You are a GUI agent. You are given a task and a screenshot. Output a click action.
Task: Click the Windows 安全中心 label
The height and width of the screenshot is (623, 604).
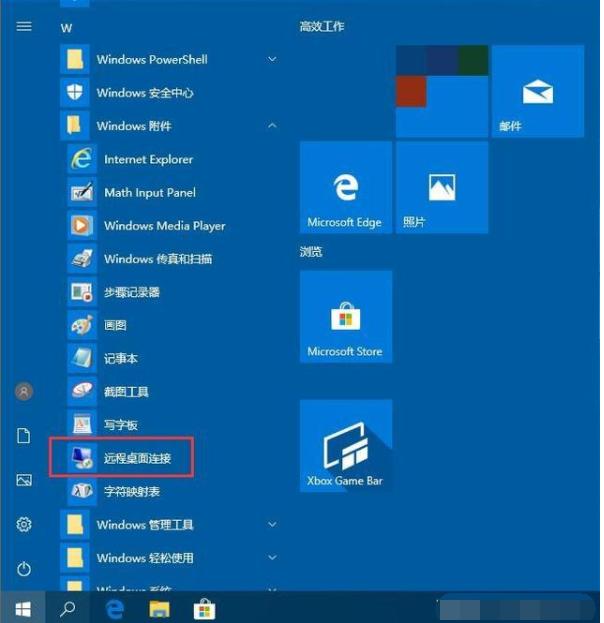(145, 93)
